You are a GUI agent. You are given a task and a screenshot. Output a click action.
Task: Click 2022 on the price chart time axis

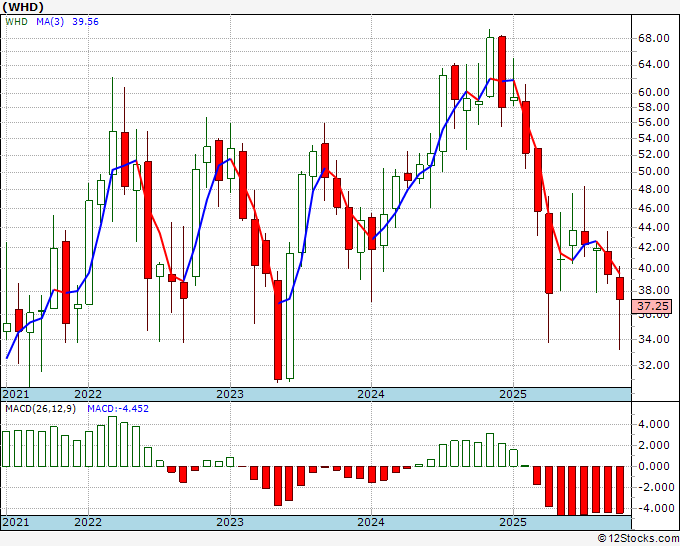click(x=88, y=394)
